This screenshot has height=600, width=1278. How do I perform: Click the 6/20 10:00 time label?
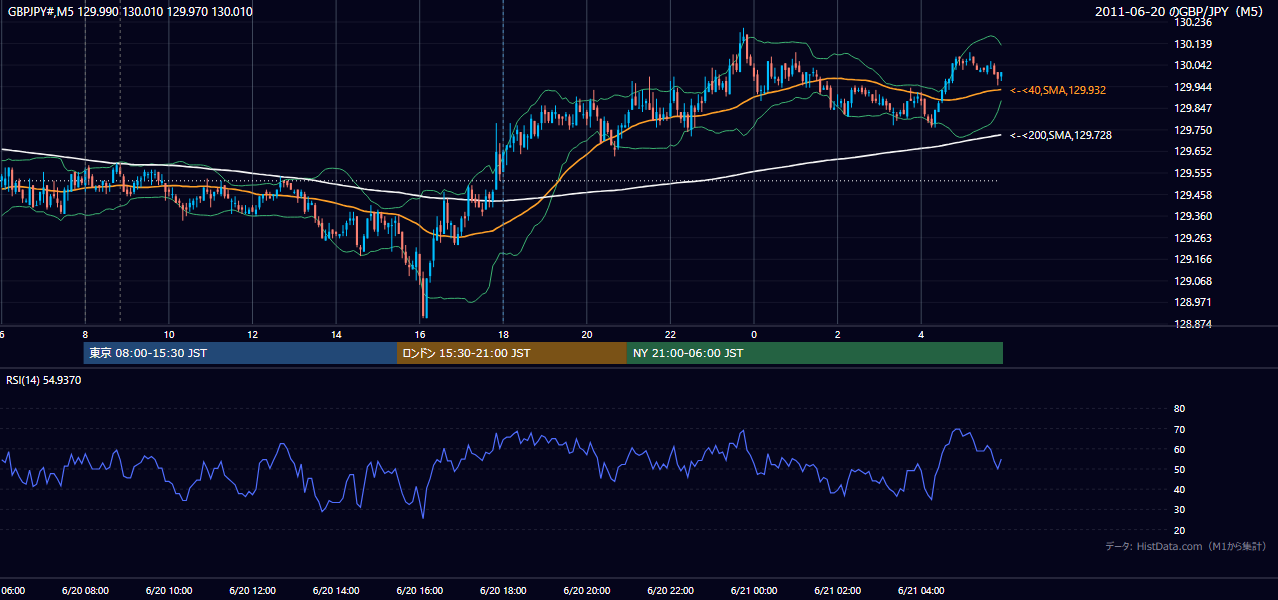pos(168,591)
